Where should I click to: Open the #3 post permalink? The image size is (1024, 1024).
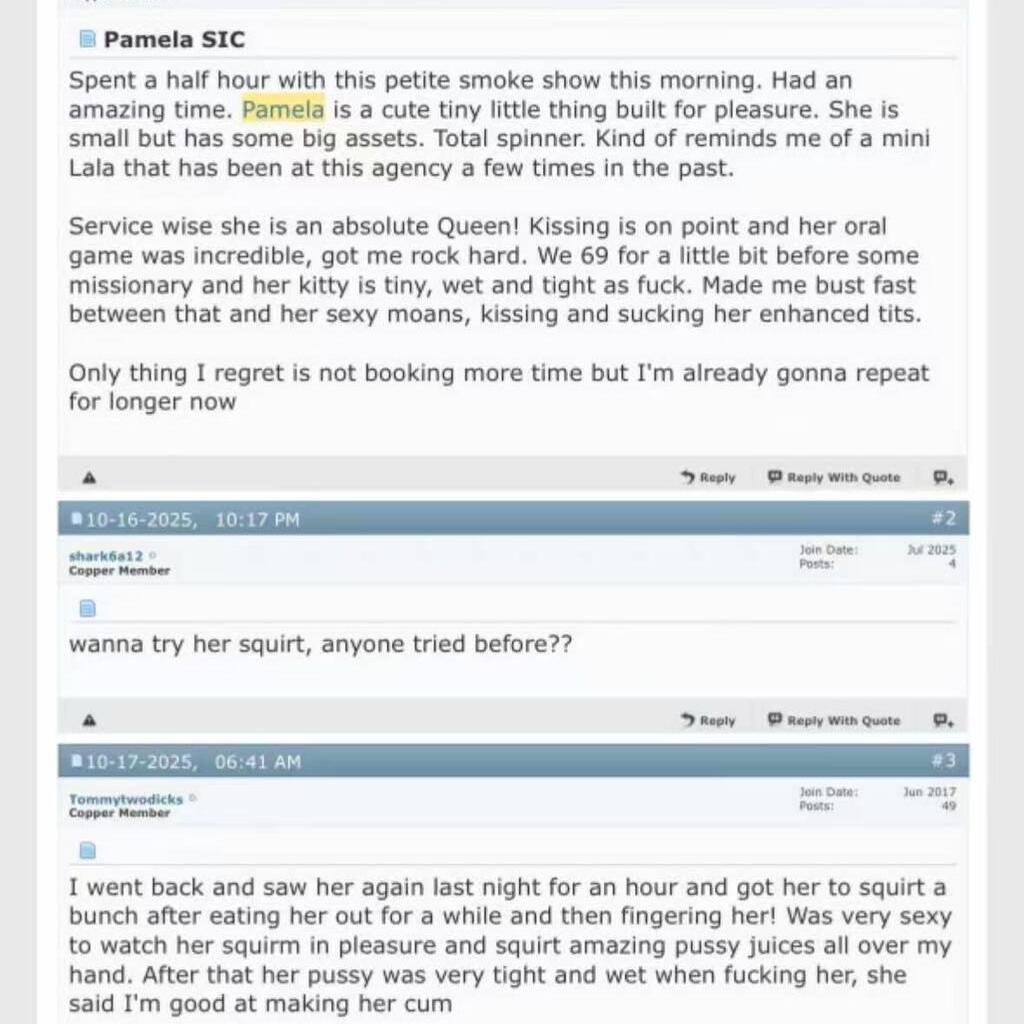pos(944,762)
